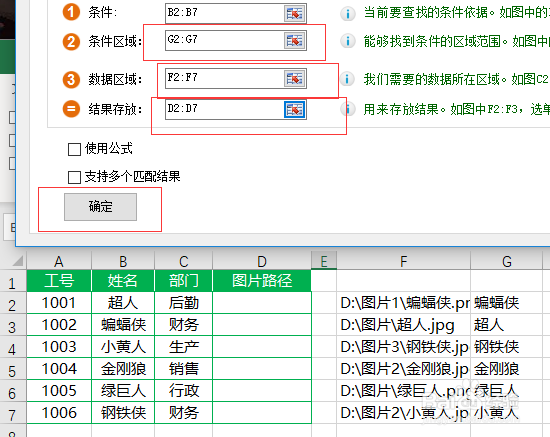Enable 支持多个匹配结果 checkbox

[x=74, y=177]
